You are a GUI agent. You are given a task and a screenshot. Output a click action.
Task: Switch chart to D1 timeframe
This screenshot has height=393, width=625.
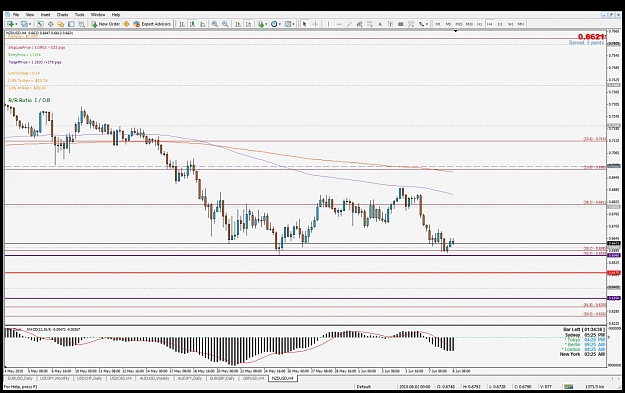[500, 24]
